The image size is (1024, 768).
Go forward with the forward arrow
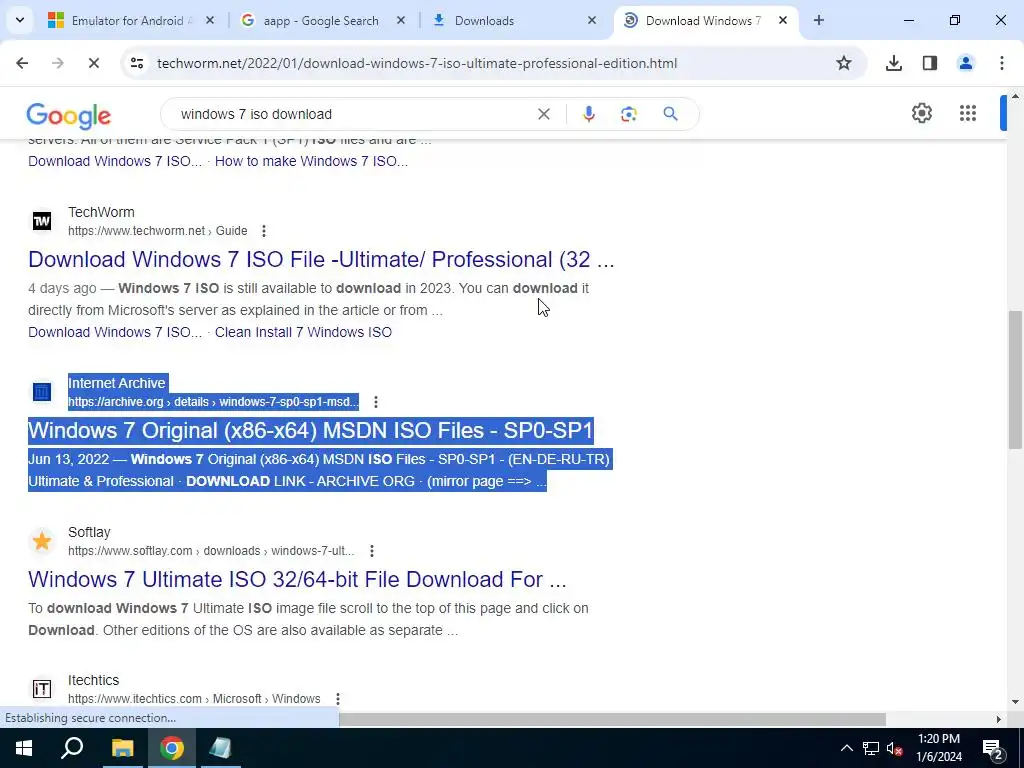click(x=57, y=63)
